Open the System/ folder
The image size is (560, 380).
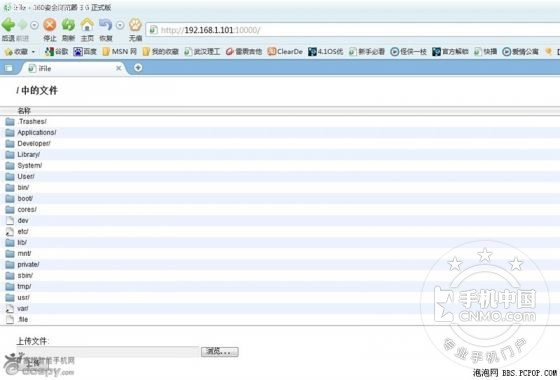point(30,166)
